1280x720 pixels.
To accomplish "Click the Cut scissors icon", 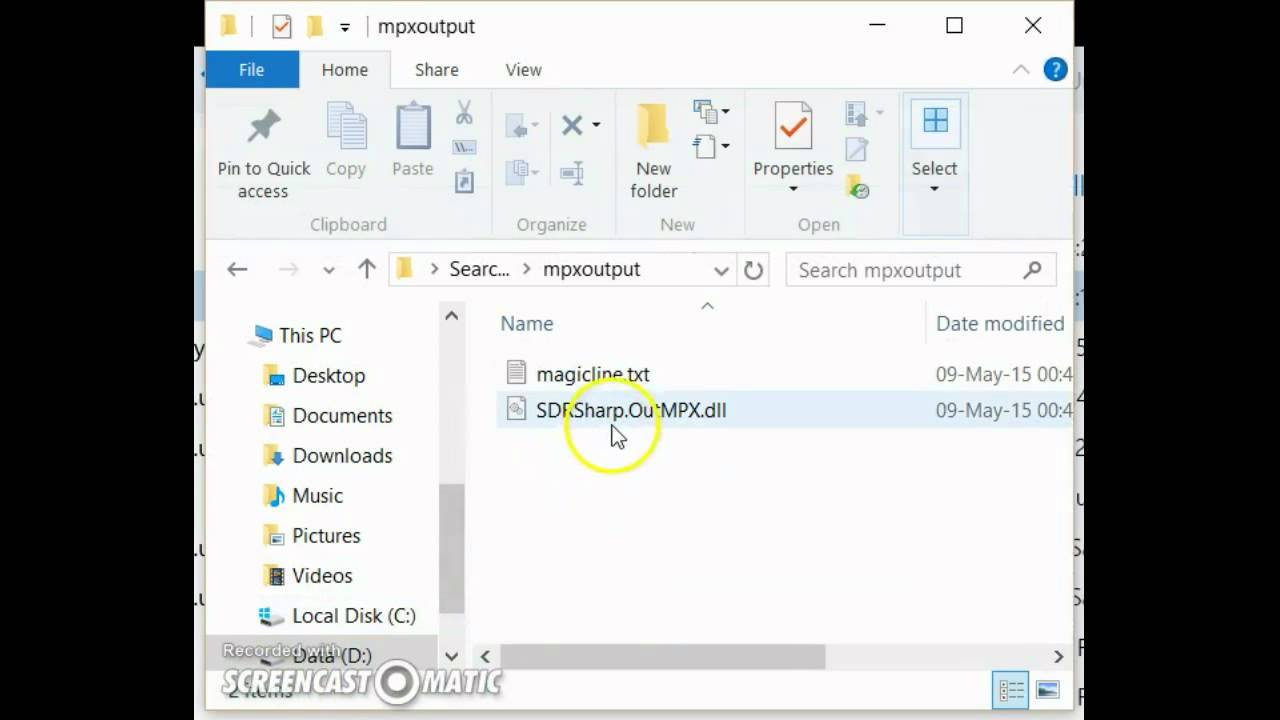I will tap(464, 113).
